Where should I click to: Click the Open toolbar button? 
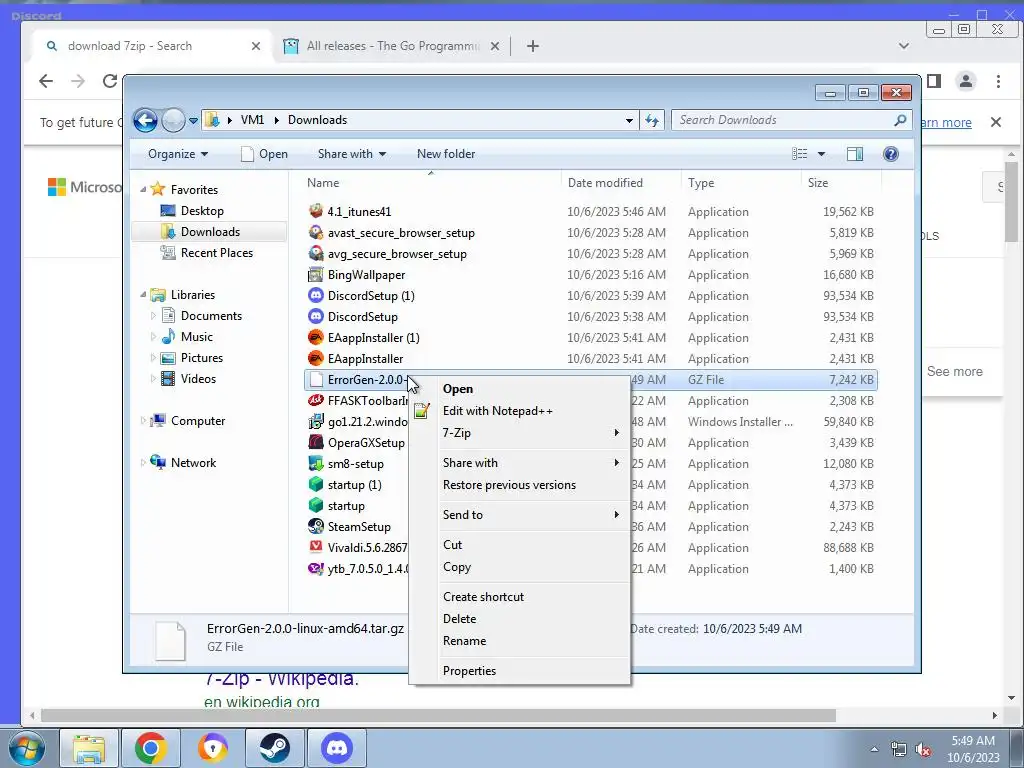[x=264, y=153]
